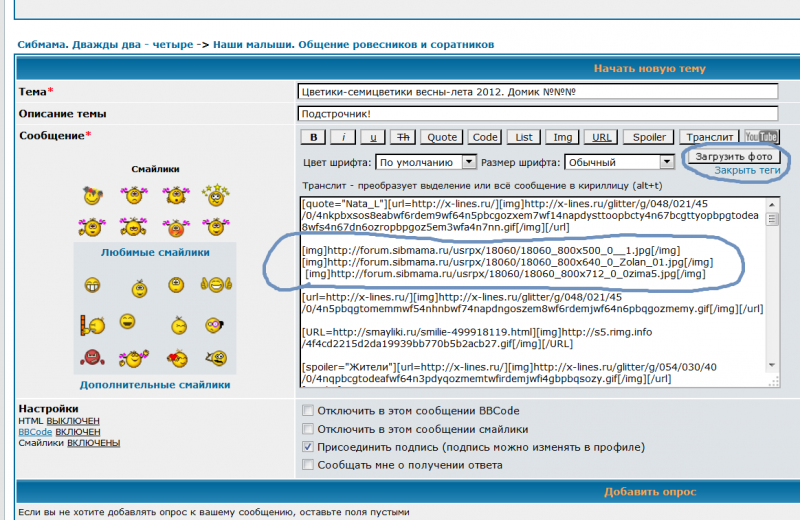Click into the Описание темы field
This screenshot has width=800, height=520.
538,114
